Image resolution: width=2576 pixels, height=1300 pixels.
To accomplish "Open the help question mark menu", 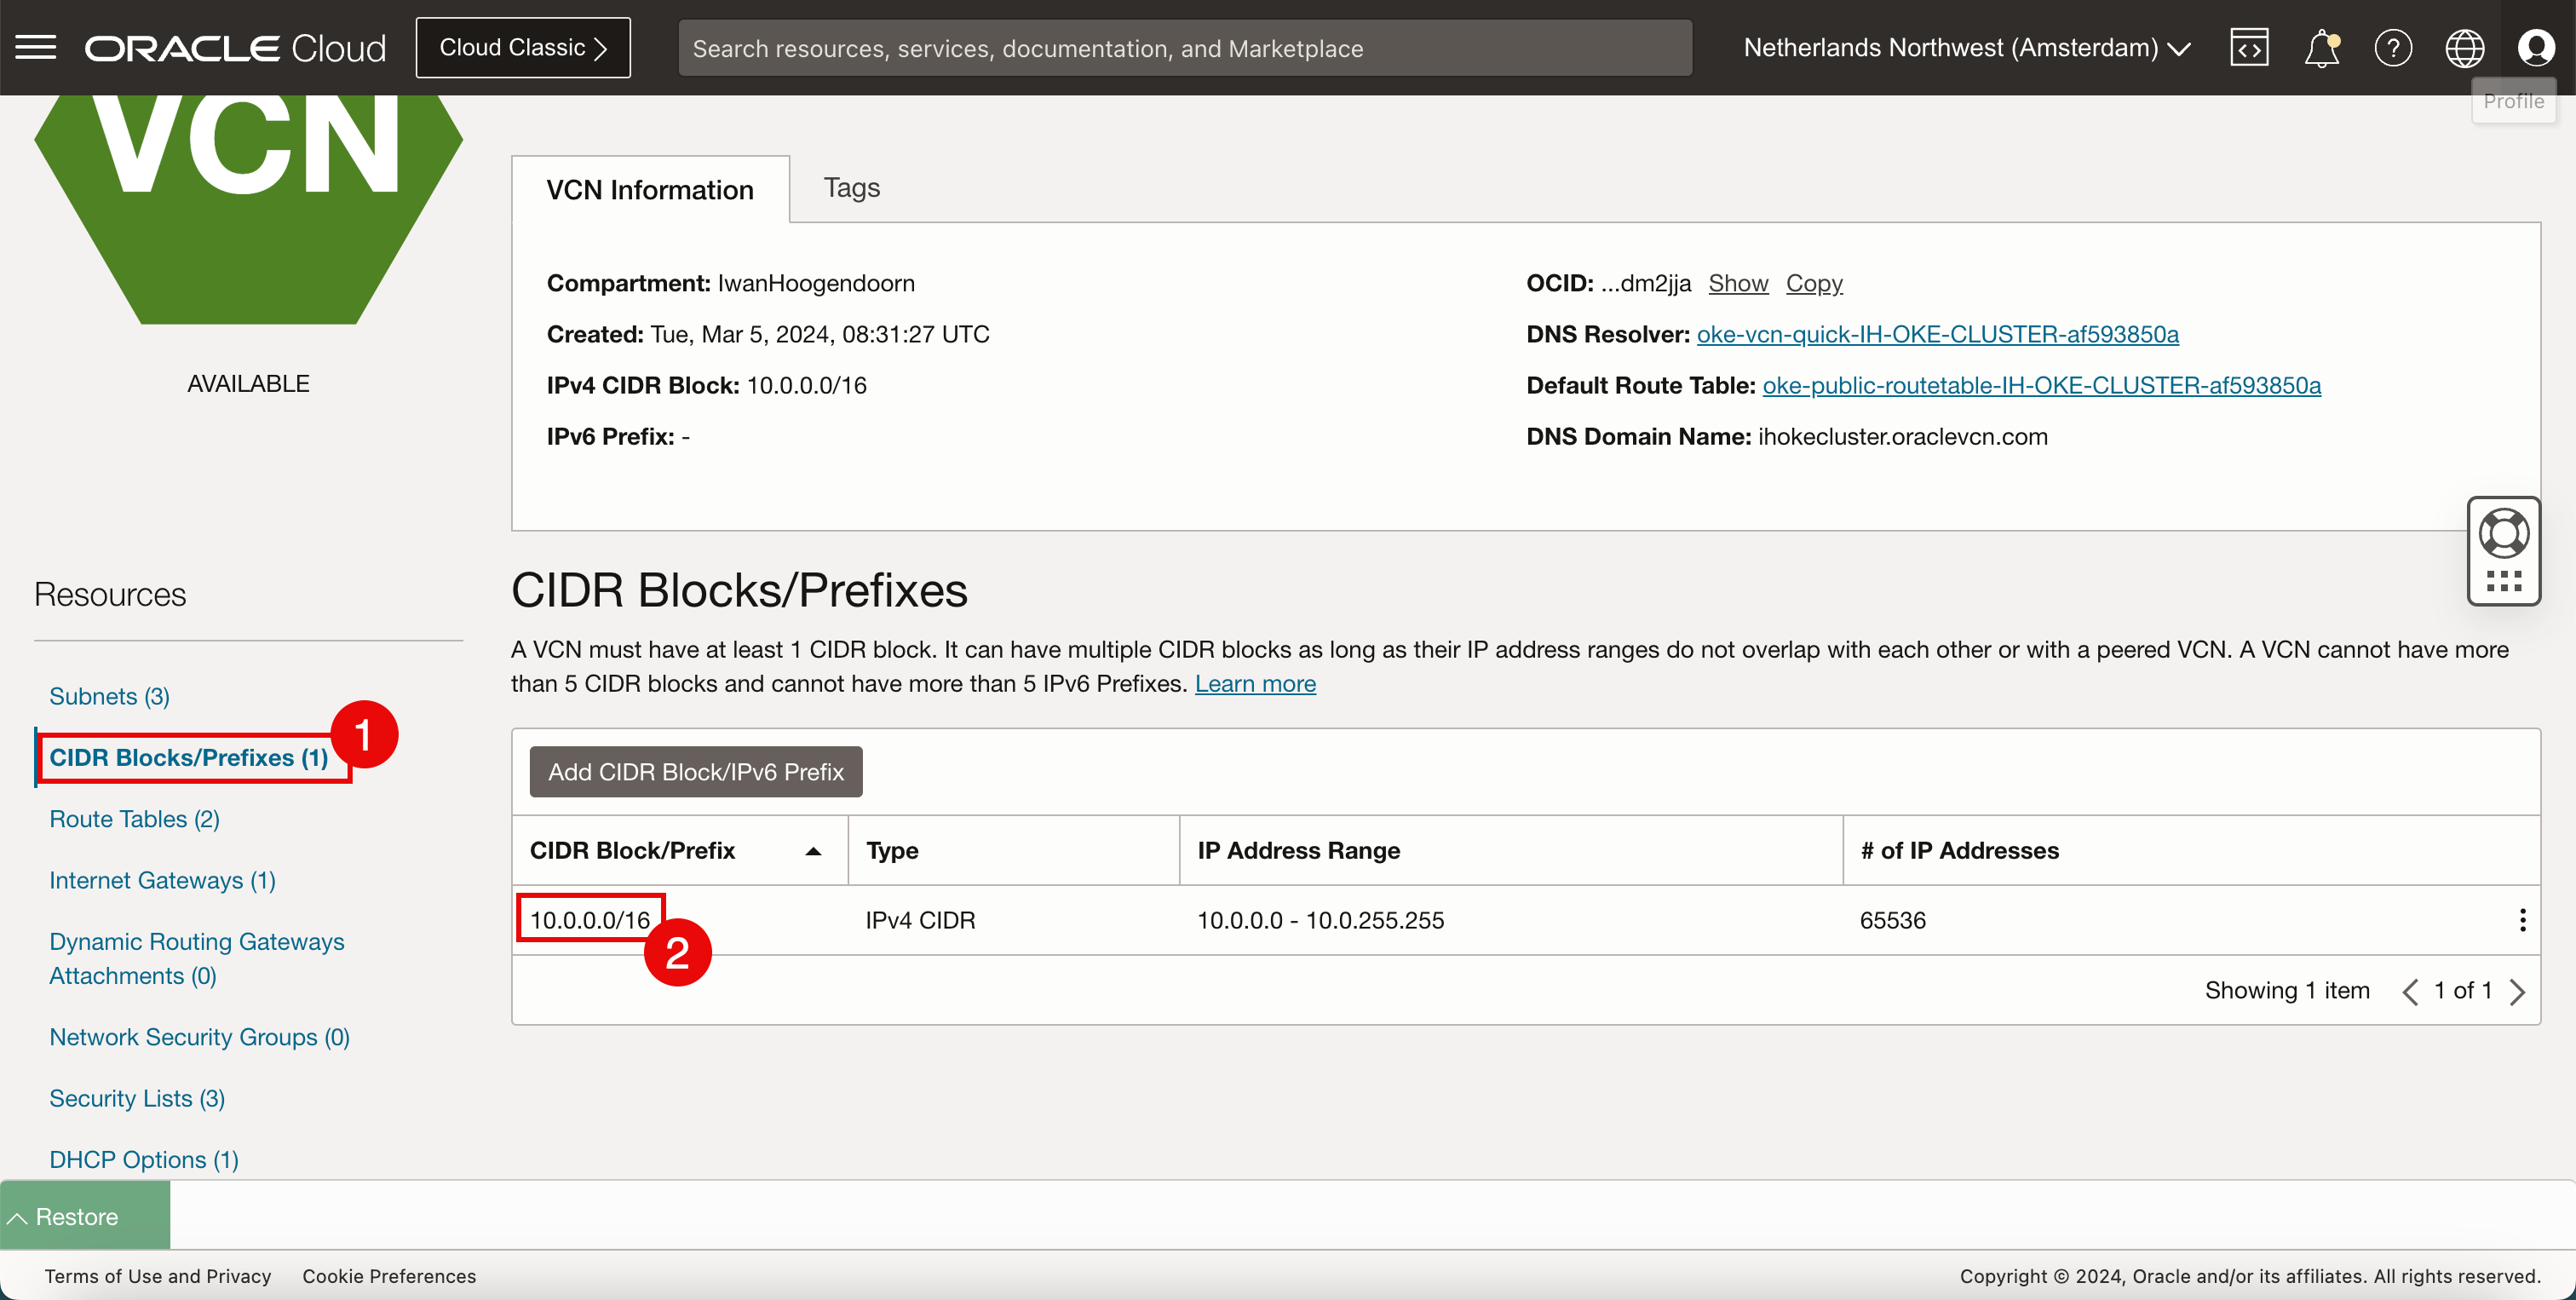I will pyautogui.click(x=2393, y=47).
